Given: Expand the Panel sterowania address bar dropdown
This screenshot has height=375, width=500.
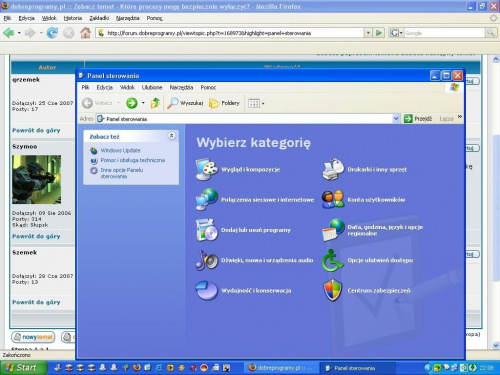Looking at the screenshot, I should [x=396, y=119].
